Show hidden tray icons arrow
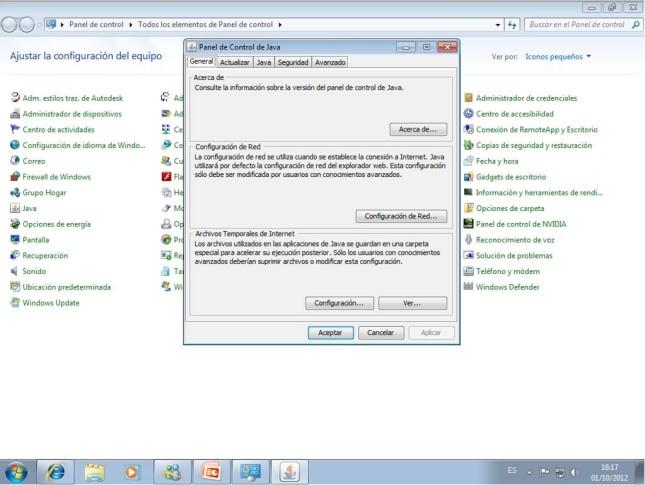Screen dimensions: 645x485 pyautogui.click(x=529, y=473)
